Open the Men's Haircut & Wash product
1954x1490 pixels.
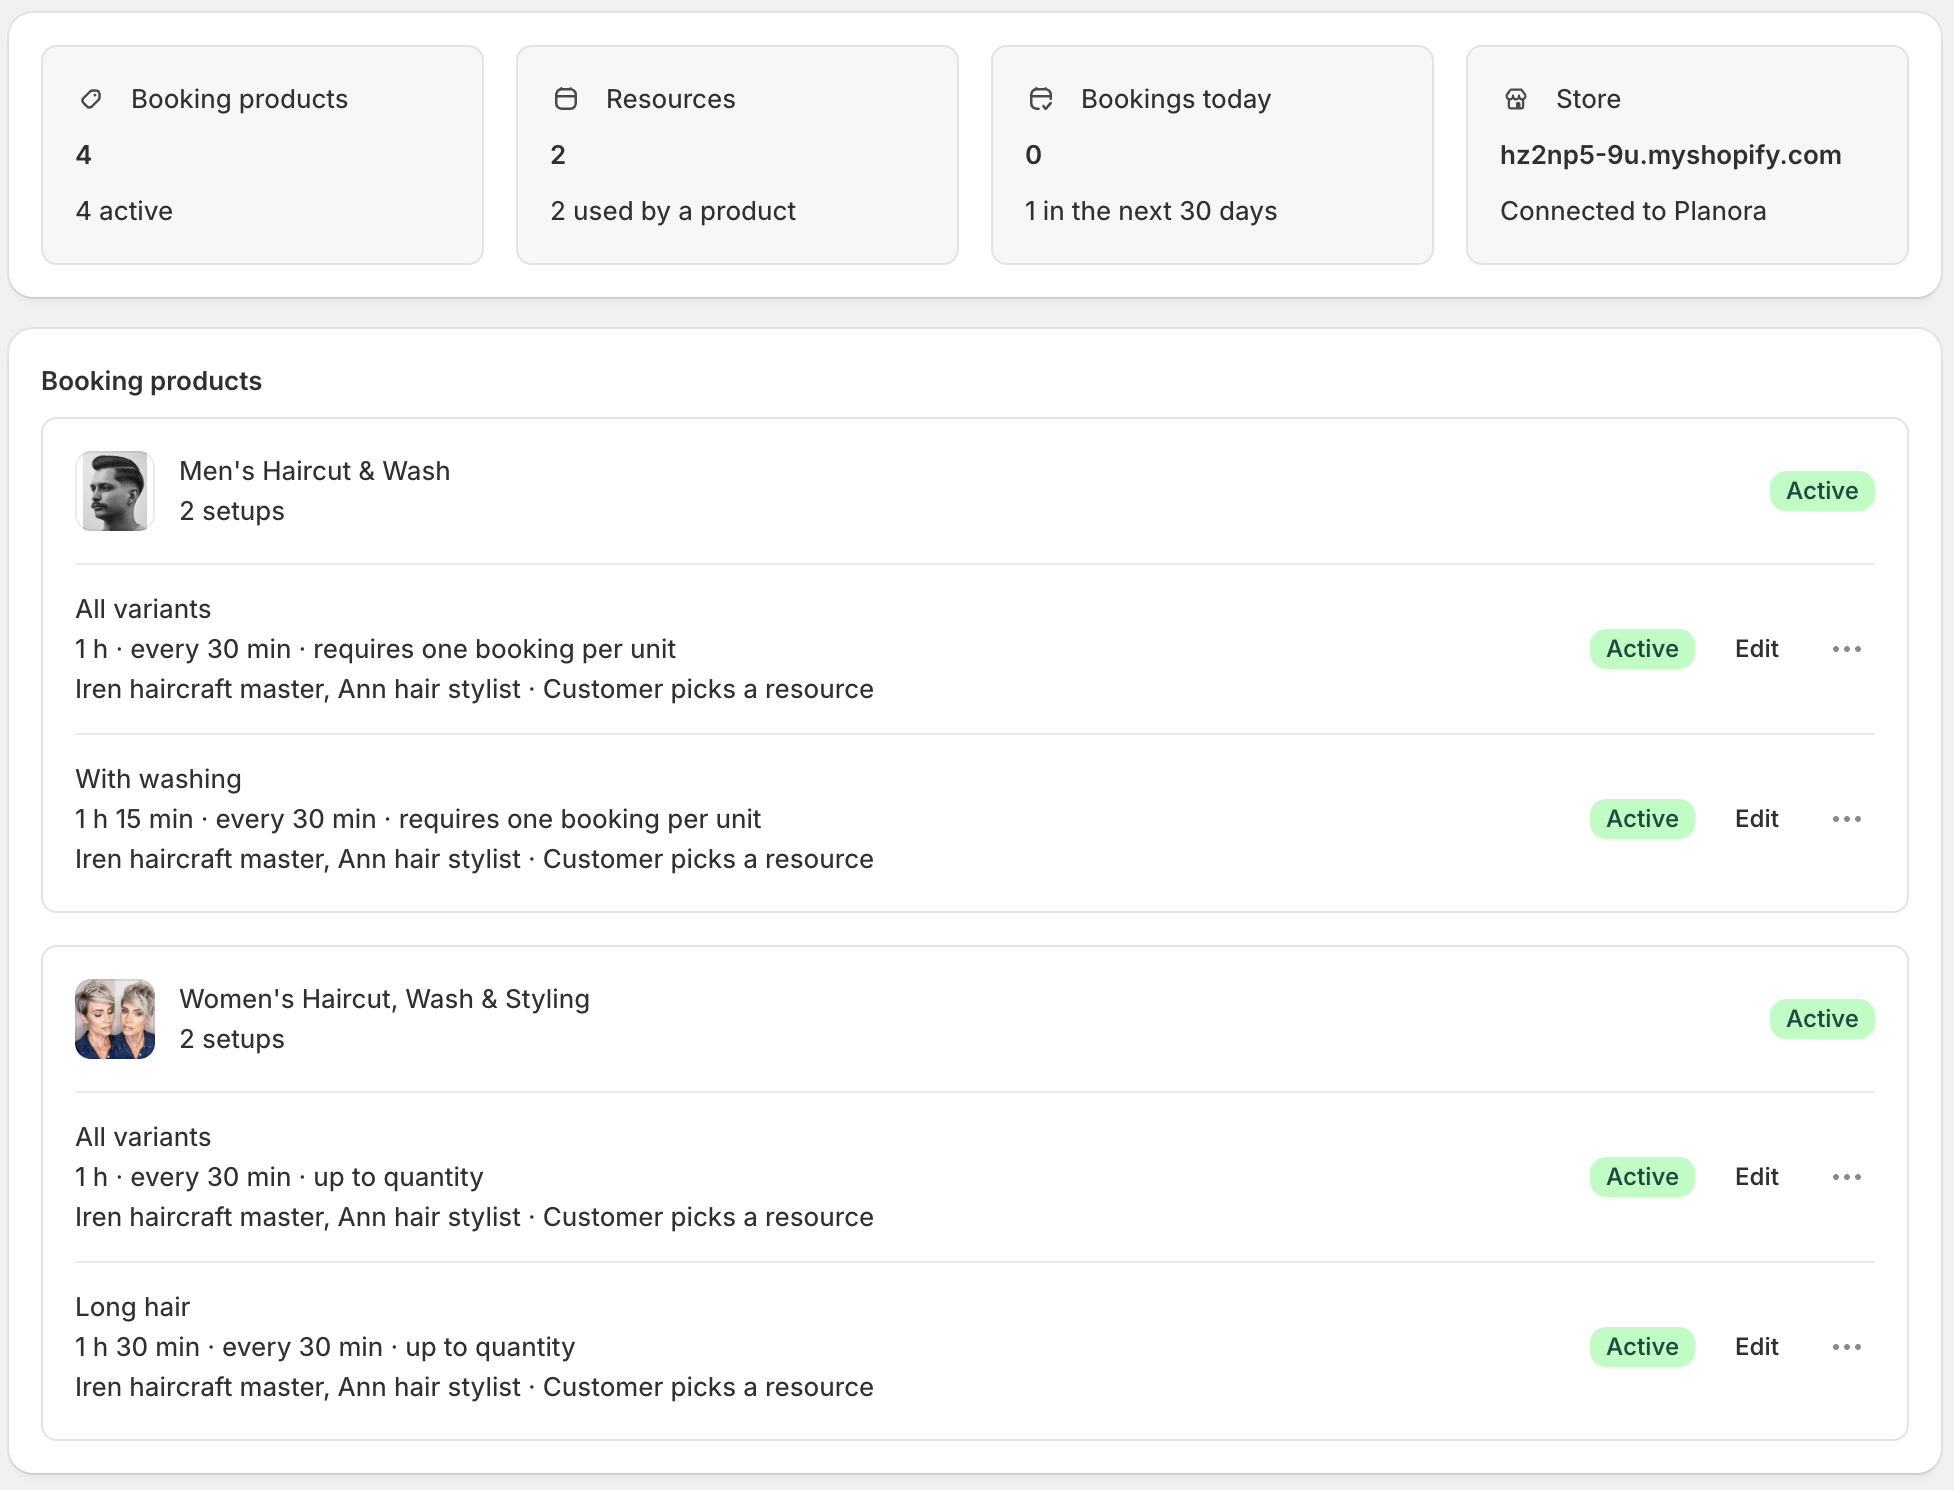(314, 471)
